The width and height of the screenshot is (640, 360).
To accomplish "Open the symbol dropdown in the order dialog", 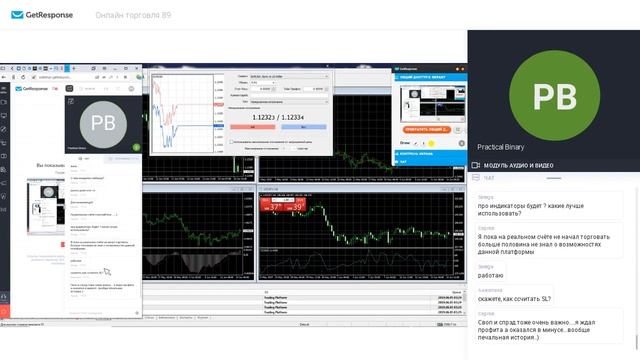I will (x=289, y=76).
